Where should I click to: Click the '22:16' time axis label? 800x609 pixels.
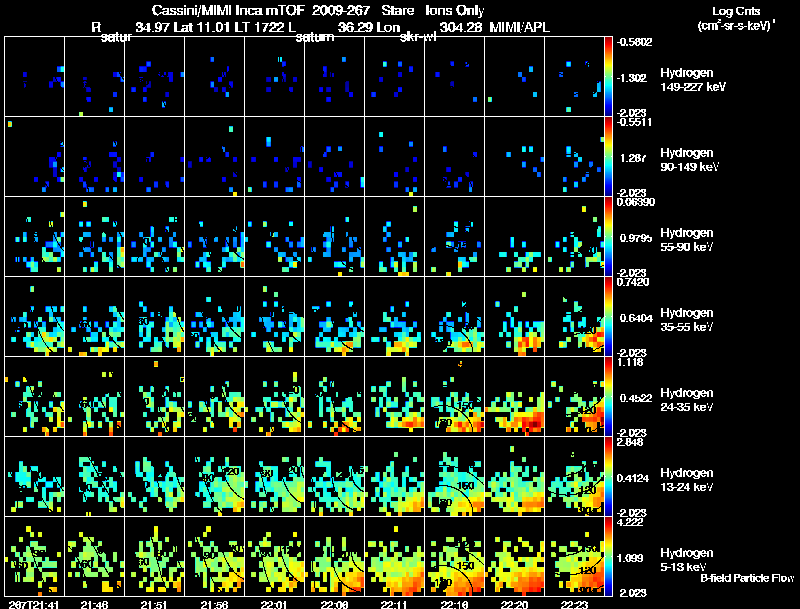[x=455, y=604]
